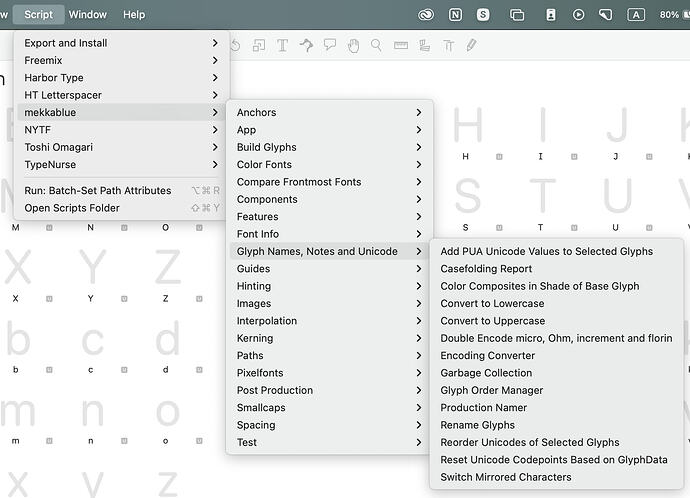Image resolution: width=690 pixels, height=498 pixels.
Task: Select the lowercase b glyph cell
Action: click(18, 339)
